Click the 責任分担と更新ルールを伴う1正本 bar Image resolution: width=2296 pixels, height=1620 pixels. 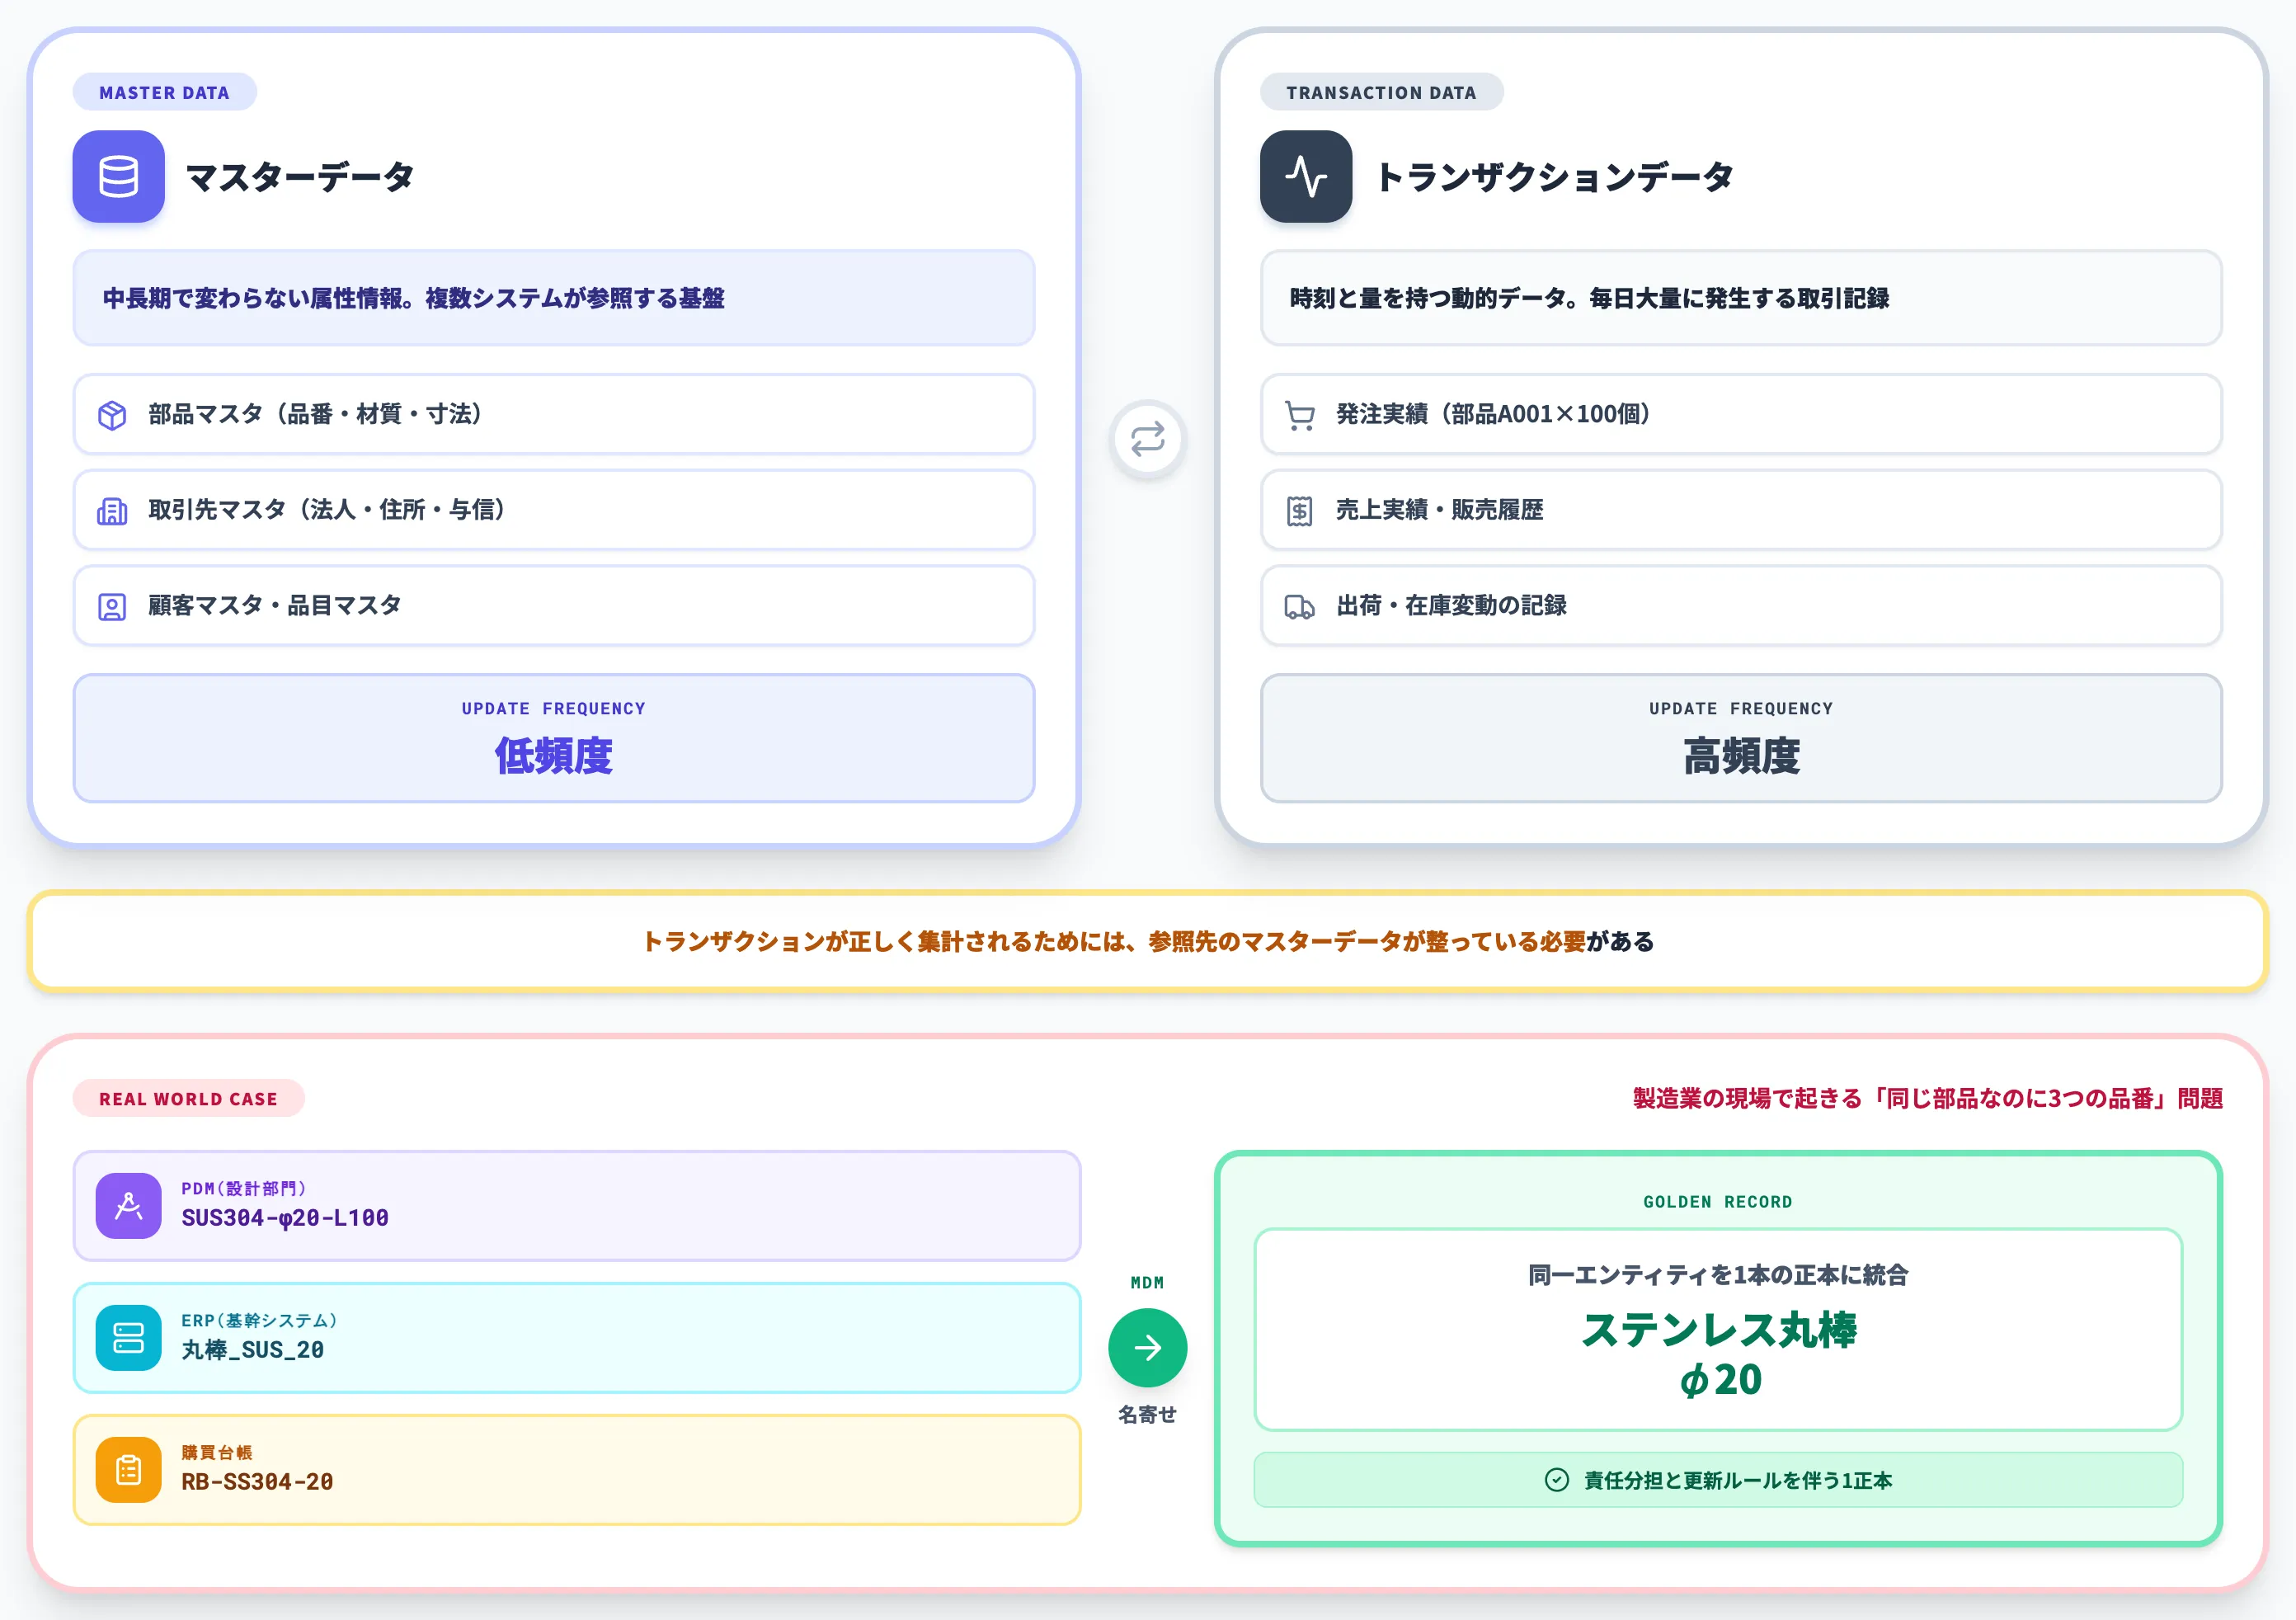(1718, 1480)
